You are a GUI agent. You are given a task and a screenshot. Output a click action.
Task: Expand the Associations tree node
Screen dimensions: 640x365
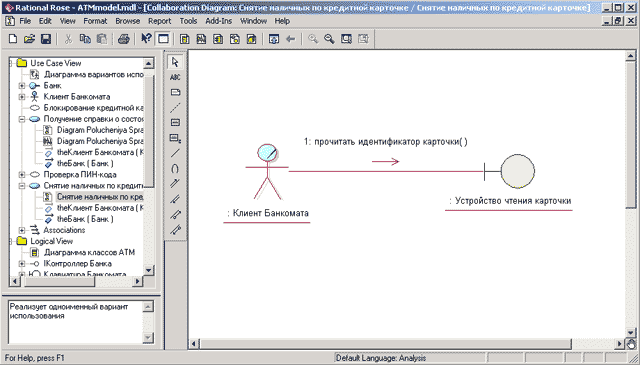coord(22,230)
